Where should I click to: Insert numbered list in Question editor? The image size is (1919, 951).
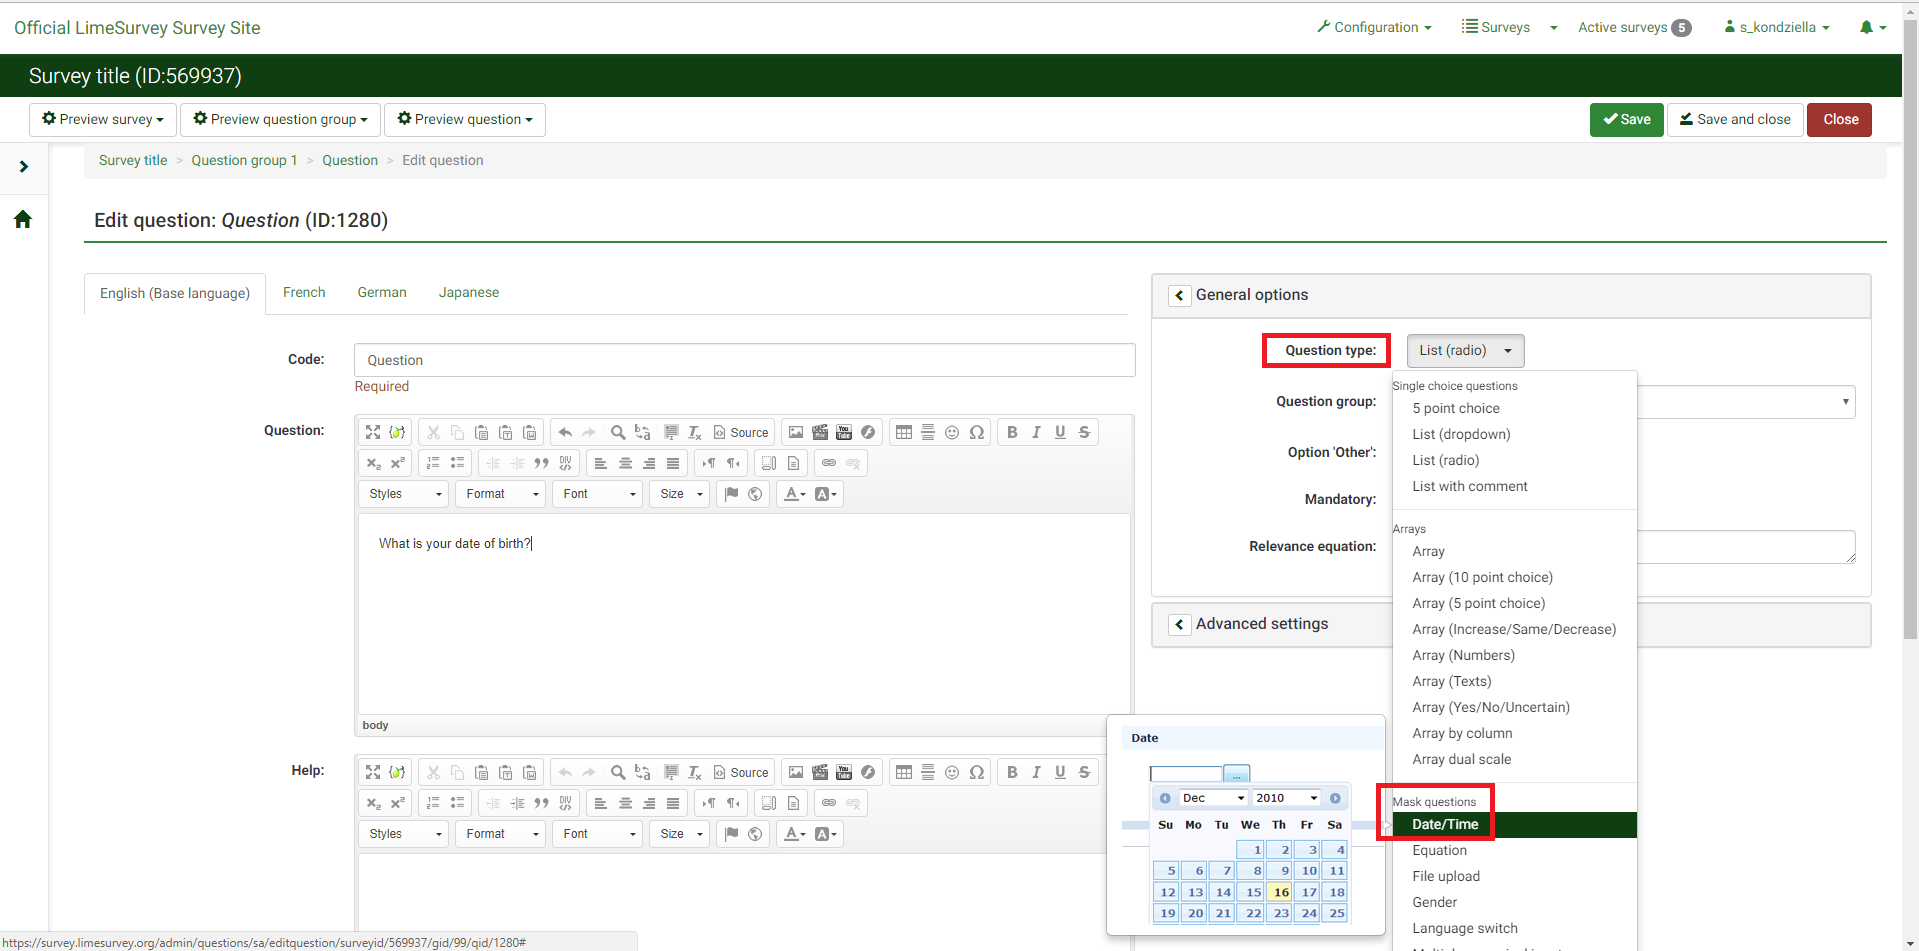pyautogui.click(x=433, y=463)
